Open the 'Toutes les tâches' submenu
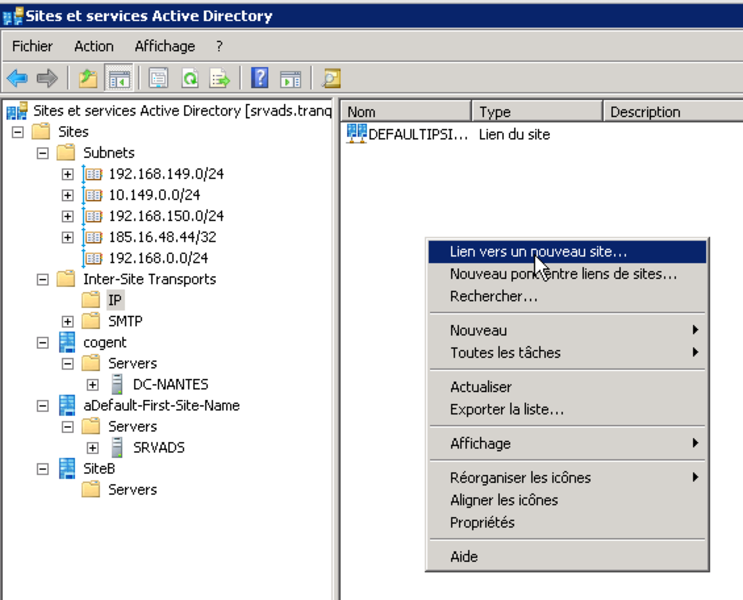The image size is (743, 600). [567, 353]
